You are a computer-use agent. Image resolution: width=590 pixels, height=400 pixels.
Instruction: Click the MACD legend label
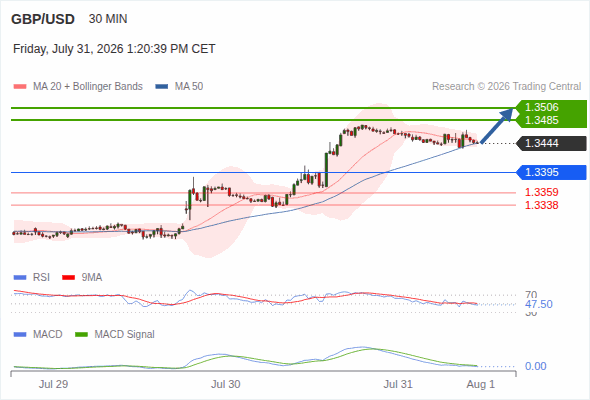click(x=48, y=335)
